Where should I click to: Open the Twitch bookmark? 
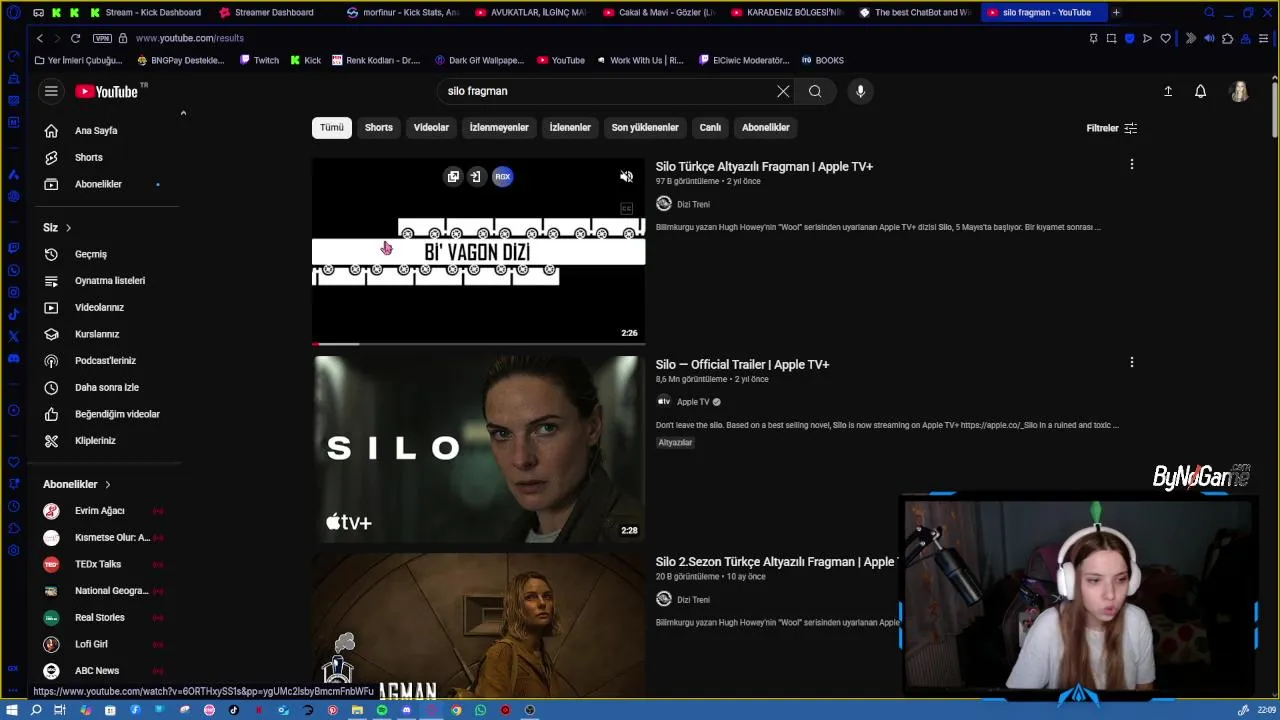259,60
